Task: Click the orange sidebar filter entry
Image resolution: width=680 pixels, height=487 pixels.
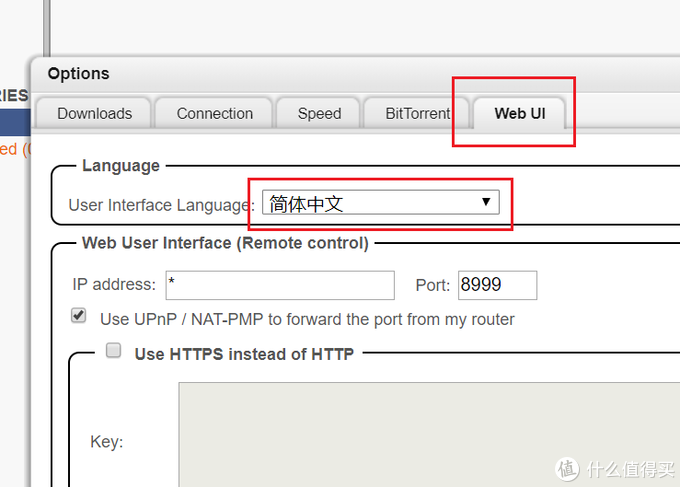Action: tap(9, 149)
